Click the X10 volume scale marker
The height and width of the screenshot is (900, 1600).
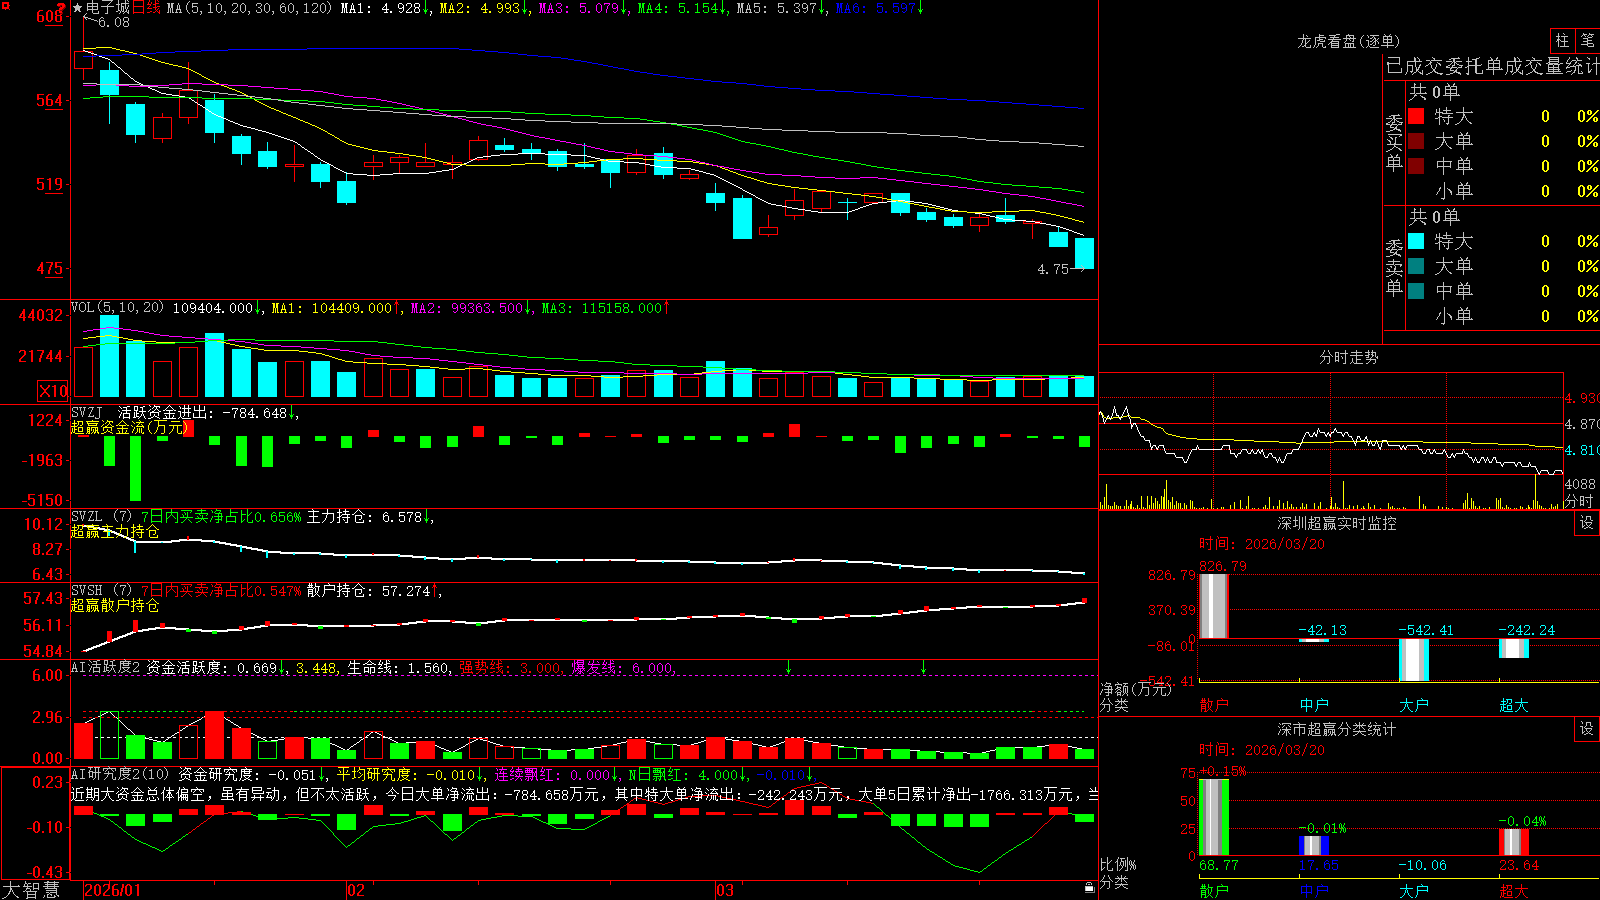point(54,391)
